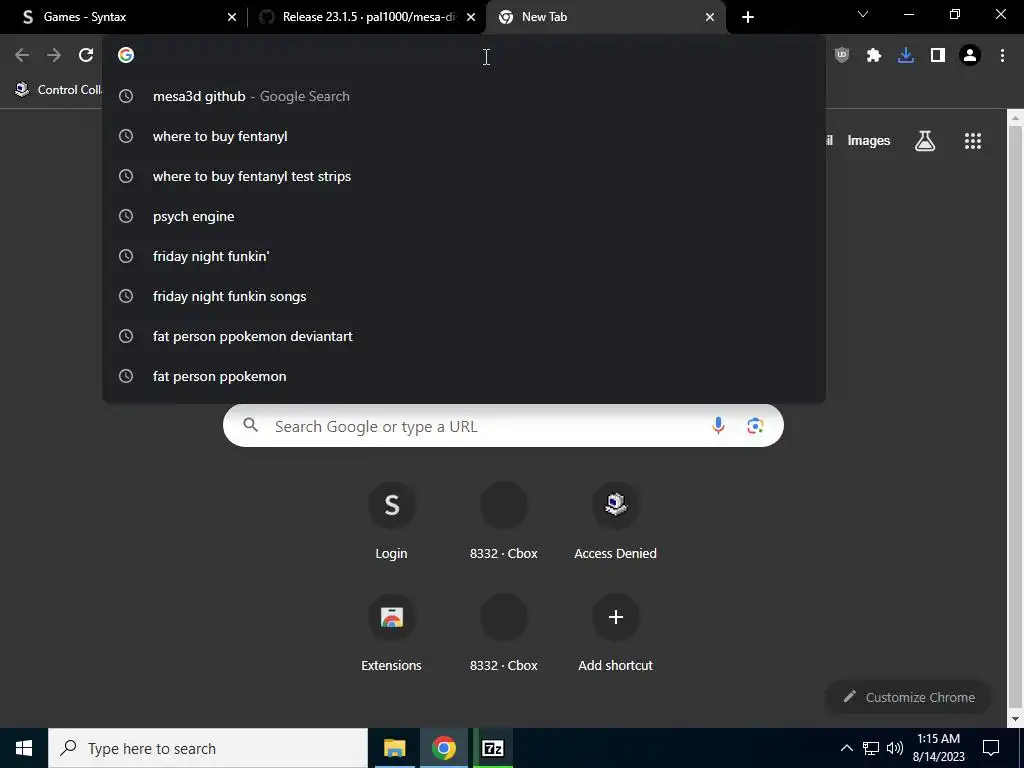This screenshot has height=768, width=1024.
Task: Open the uBlock Origin shield extension
Action: (x=842, y=56)
